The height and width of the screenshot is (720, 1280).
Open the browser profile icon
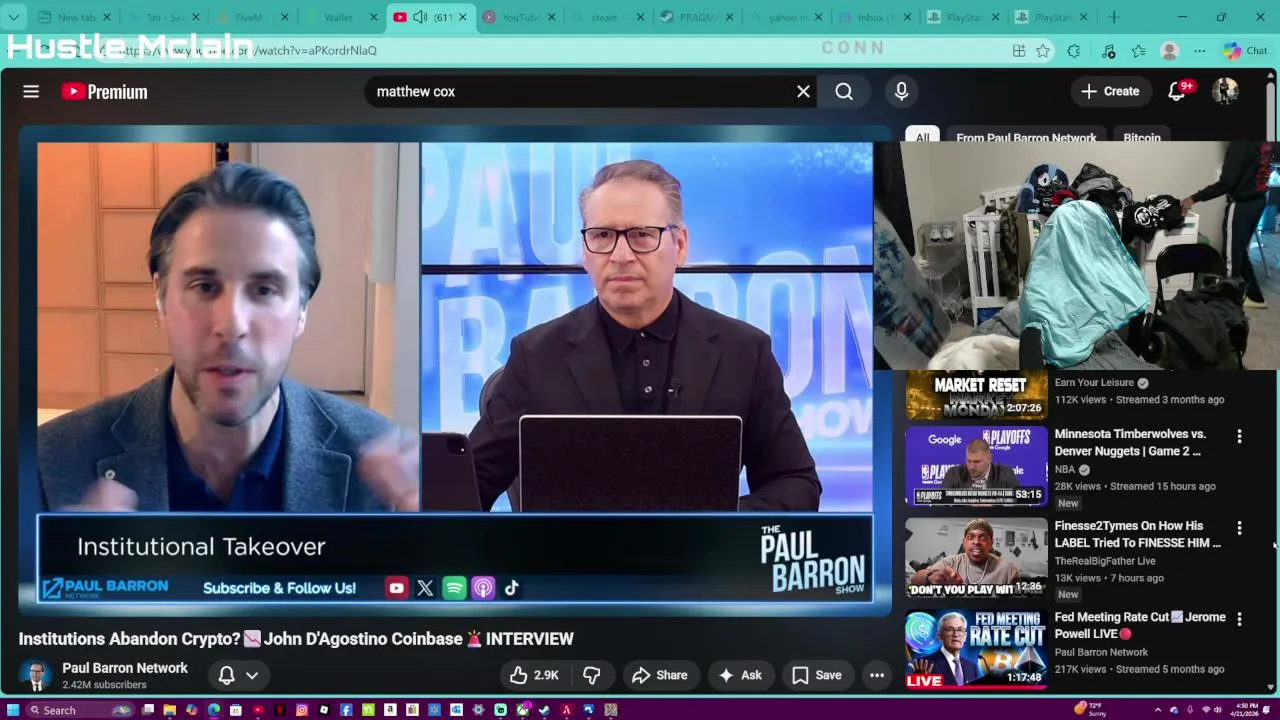[1169, 51]
